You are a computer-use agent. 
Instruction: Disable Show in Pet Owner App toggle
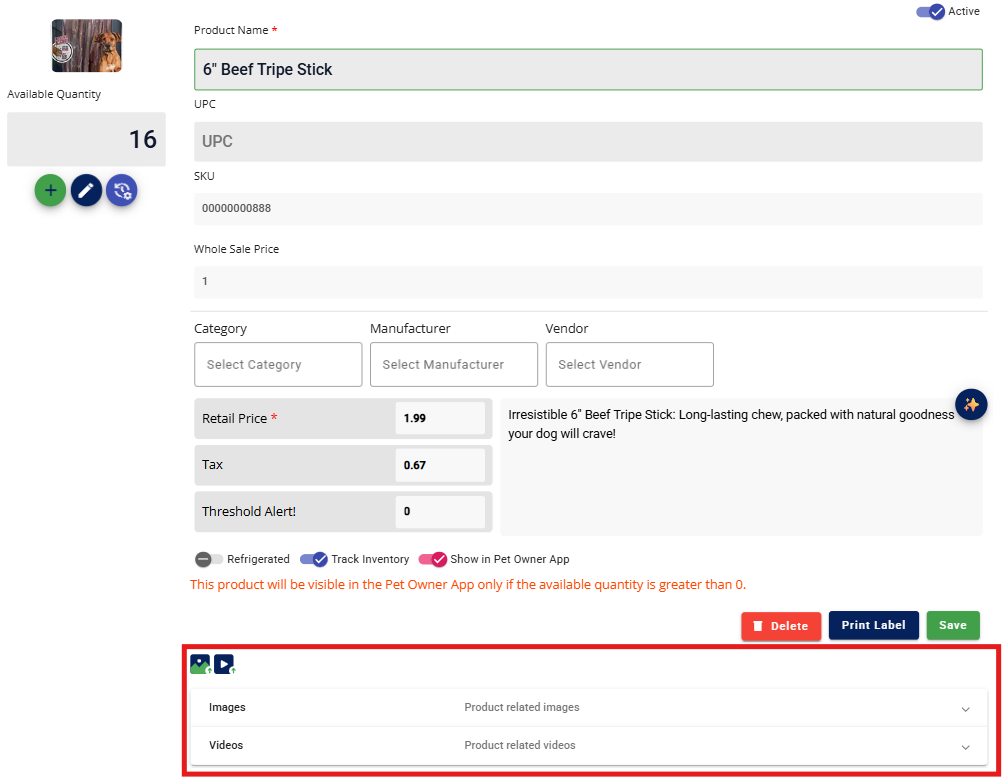[x=432, y=560]
